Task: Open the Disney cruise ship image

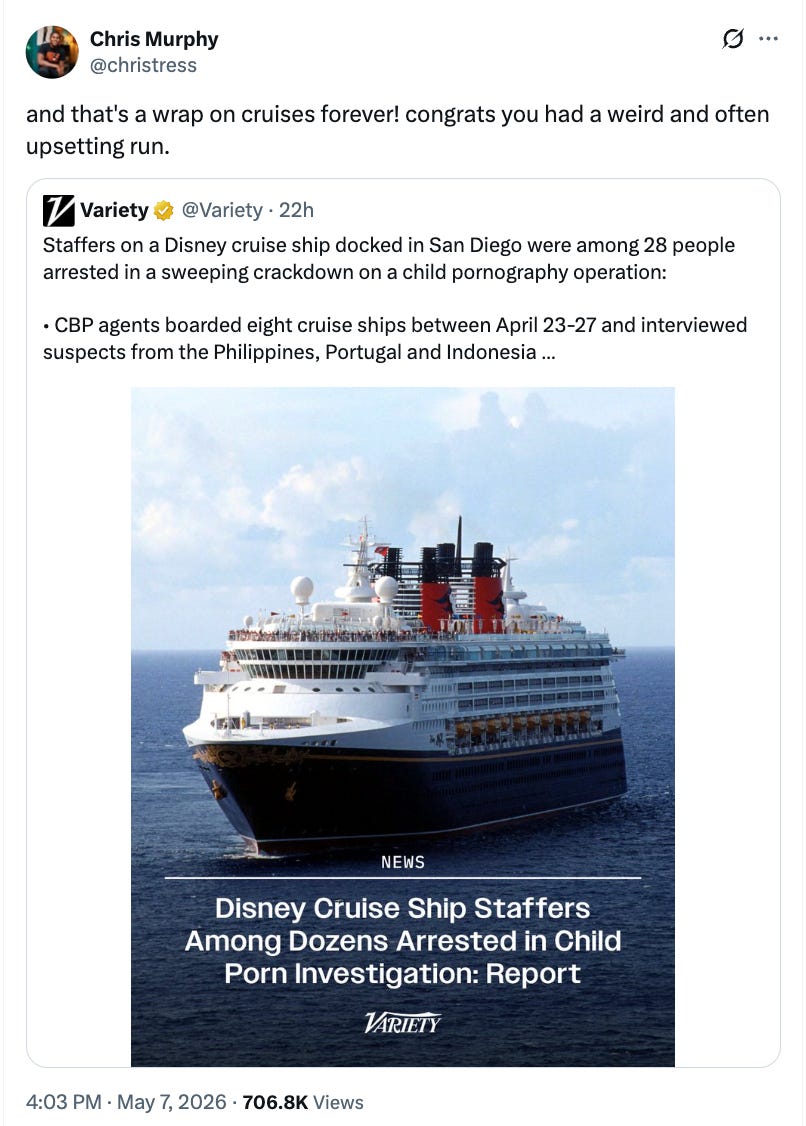Action: coord(402,727)
